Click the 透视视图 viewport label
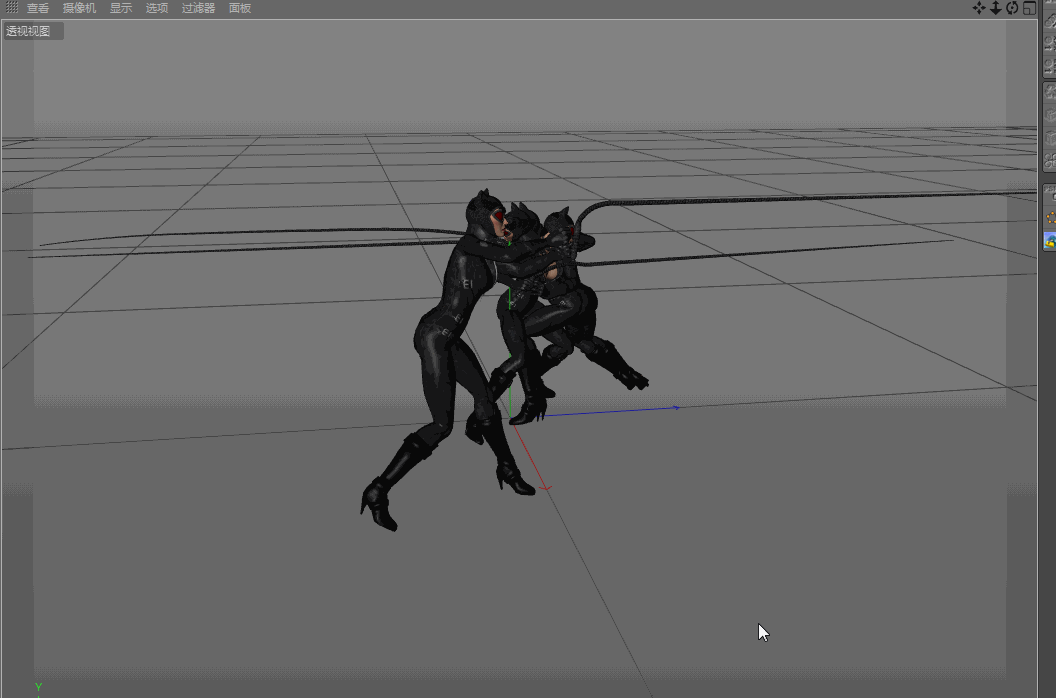This screenshot has width=1056, height=698. [34, 31]
